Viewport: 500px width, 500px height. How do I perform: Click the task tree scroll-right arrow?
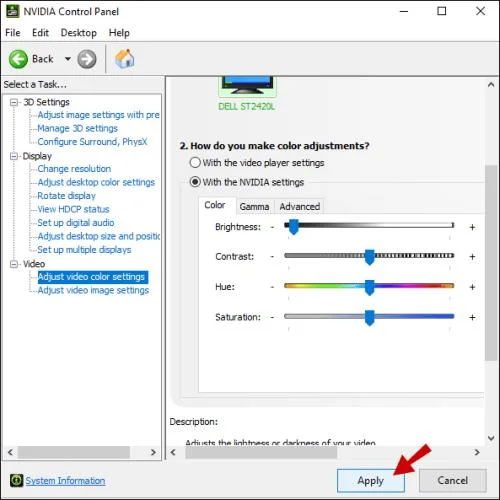[153, 452]
